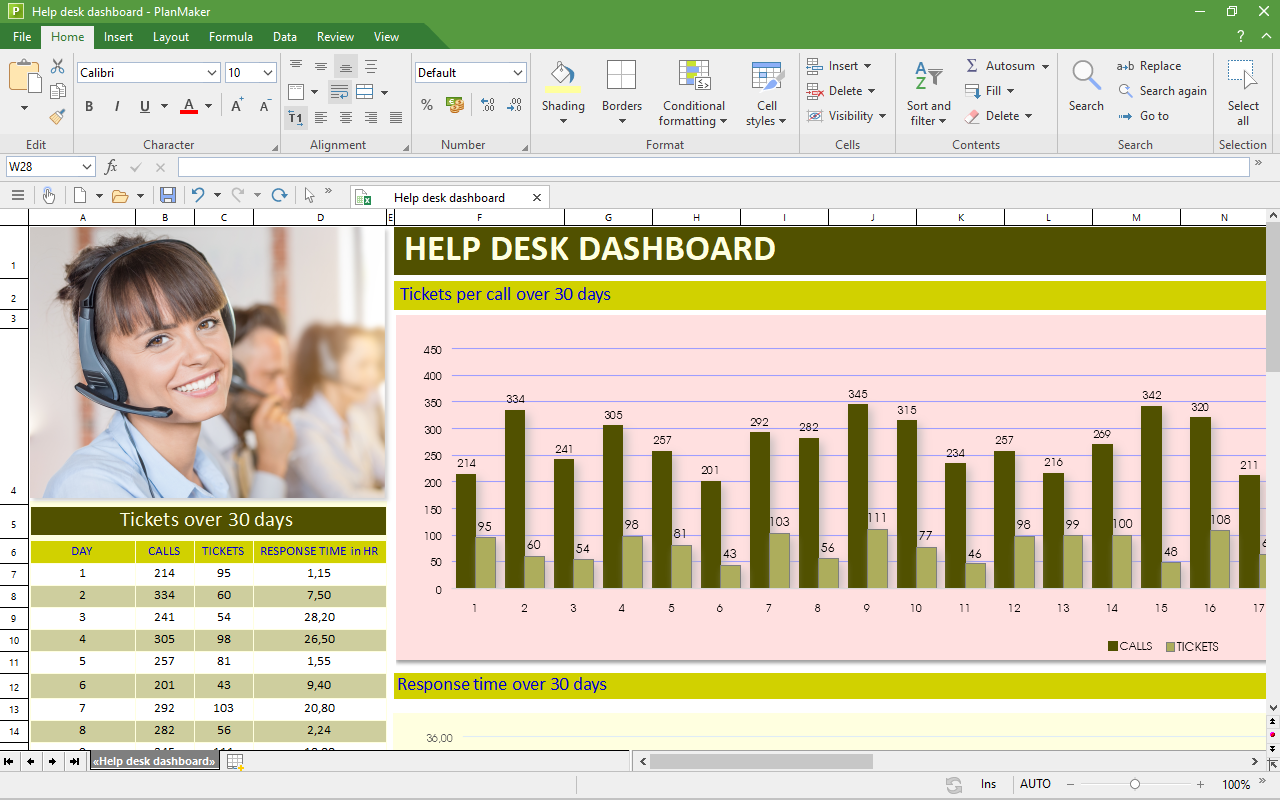Viewport: 1280px width, 800px height.
Task: Click the hamburger menu icon in quick toolbar
Action: point(18,196)
